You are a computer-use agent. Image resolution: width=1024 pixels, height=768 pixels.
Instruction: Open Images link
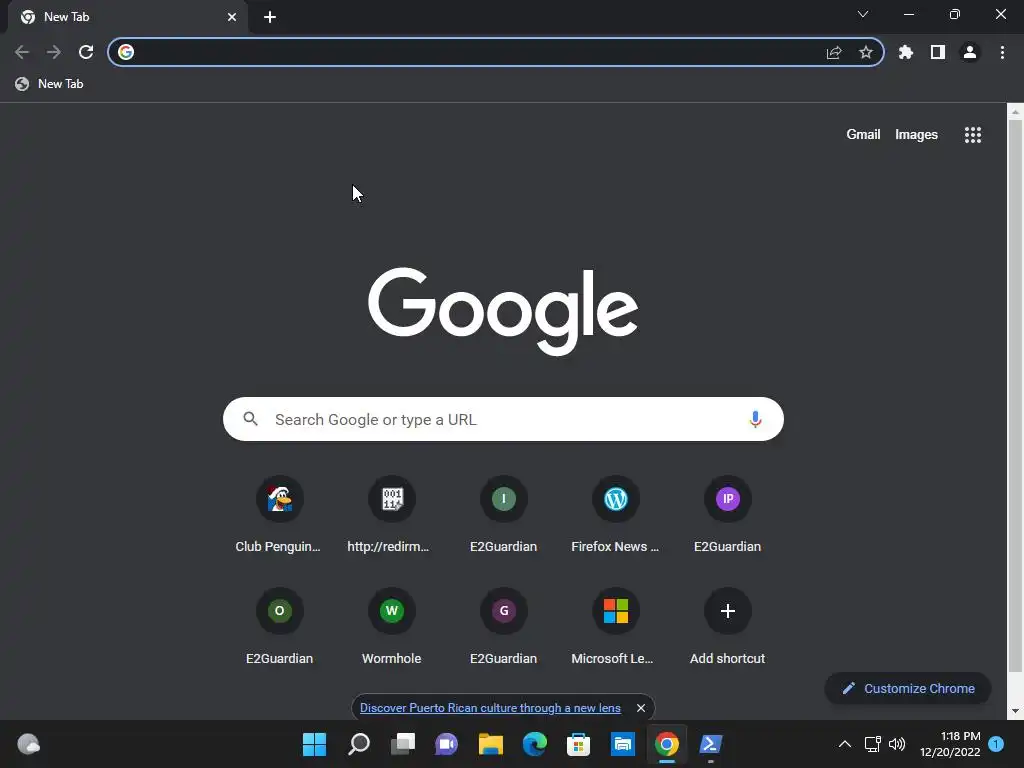coord(916,135)
